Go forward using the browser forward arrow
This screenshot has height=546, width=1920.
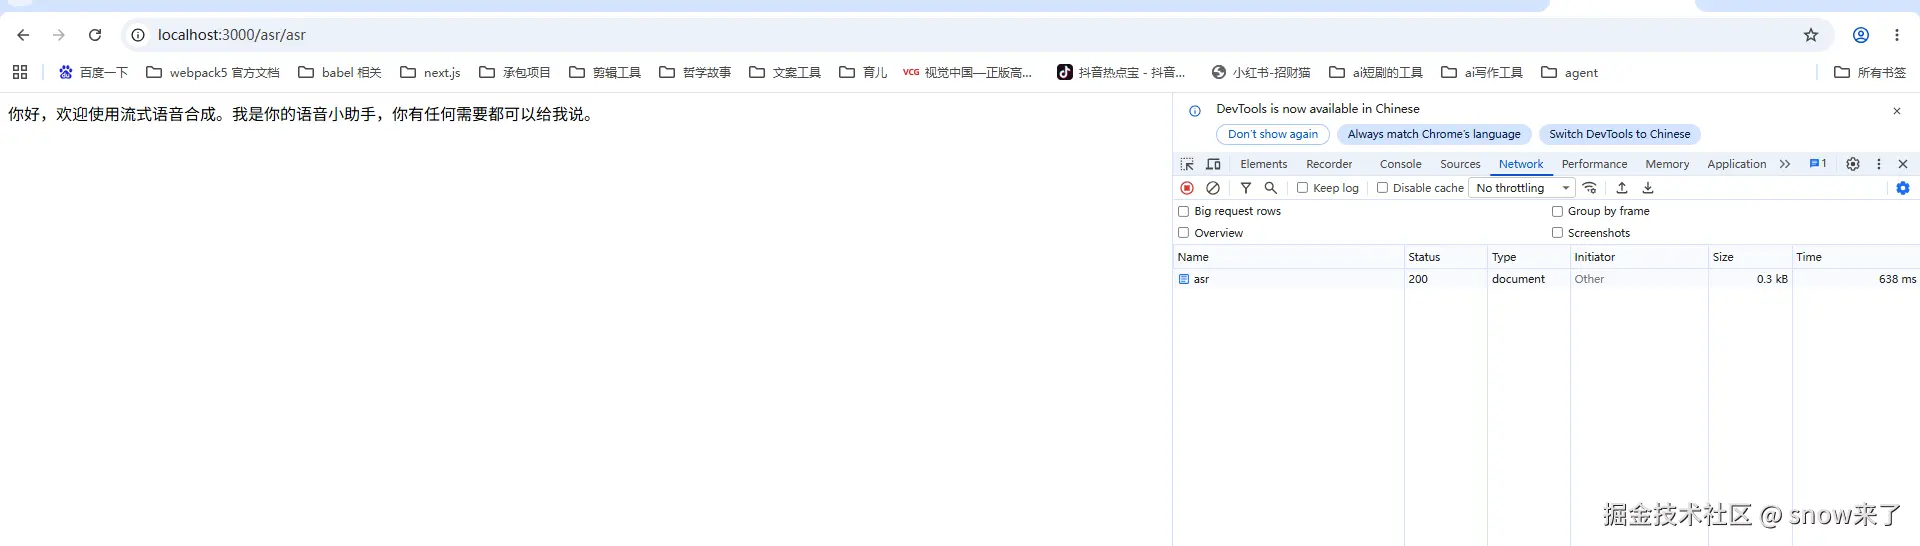59,35
